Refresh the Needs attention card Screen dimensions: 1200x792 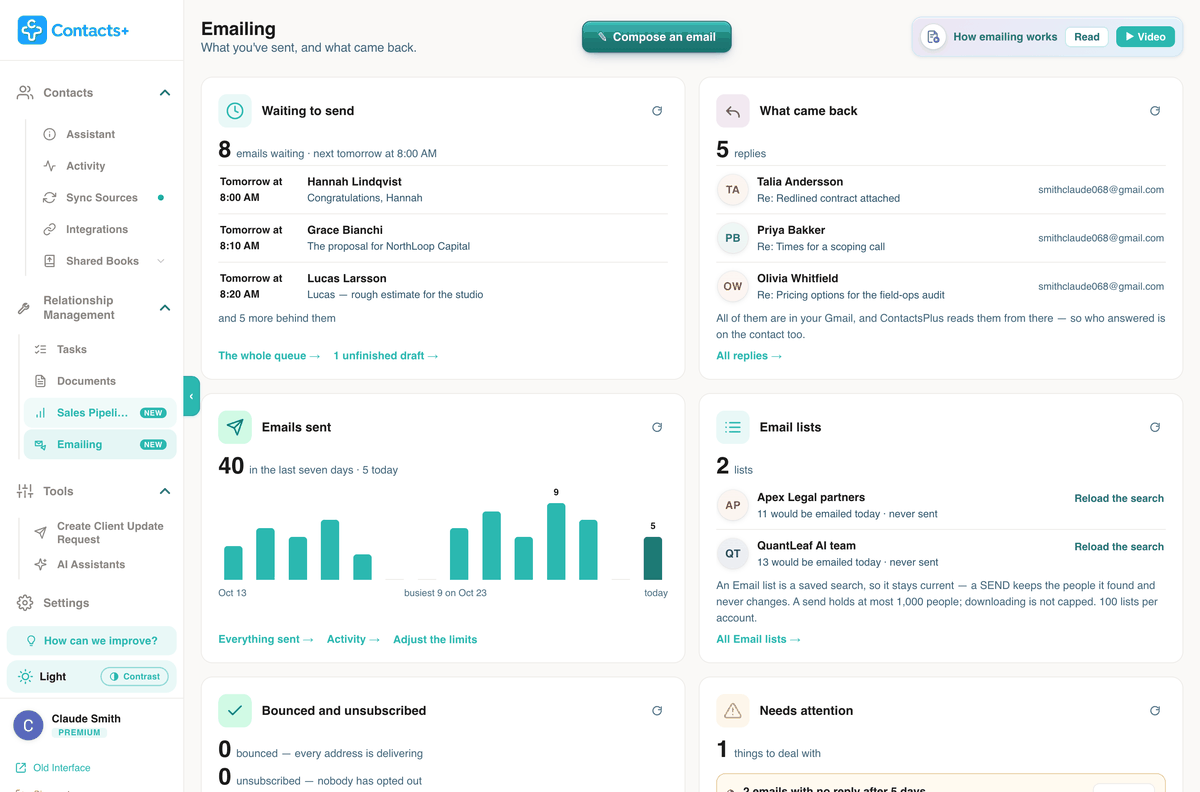pos(1155,711)
